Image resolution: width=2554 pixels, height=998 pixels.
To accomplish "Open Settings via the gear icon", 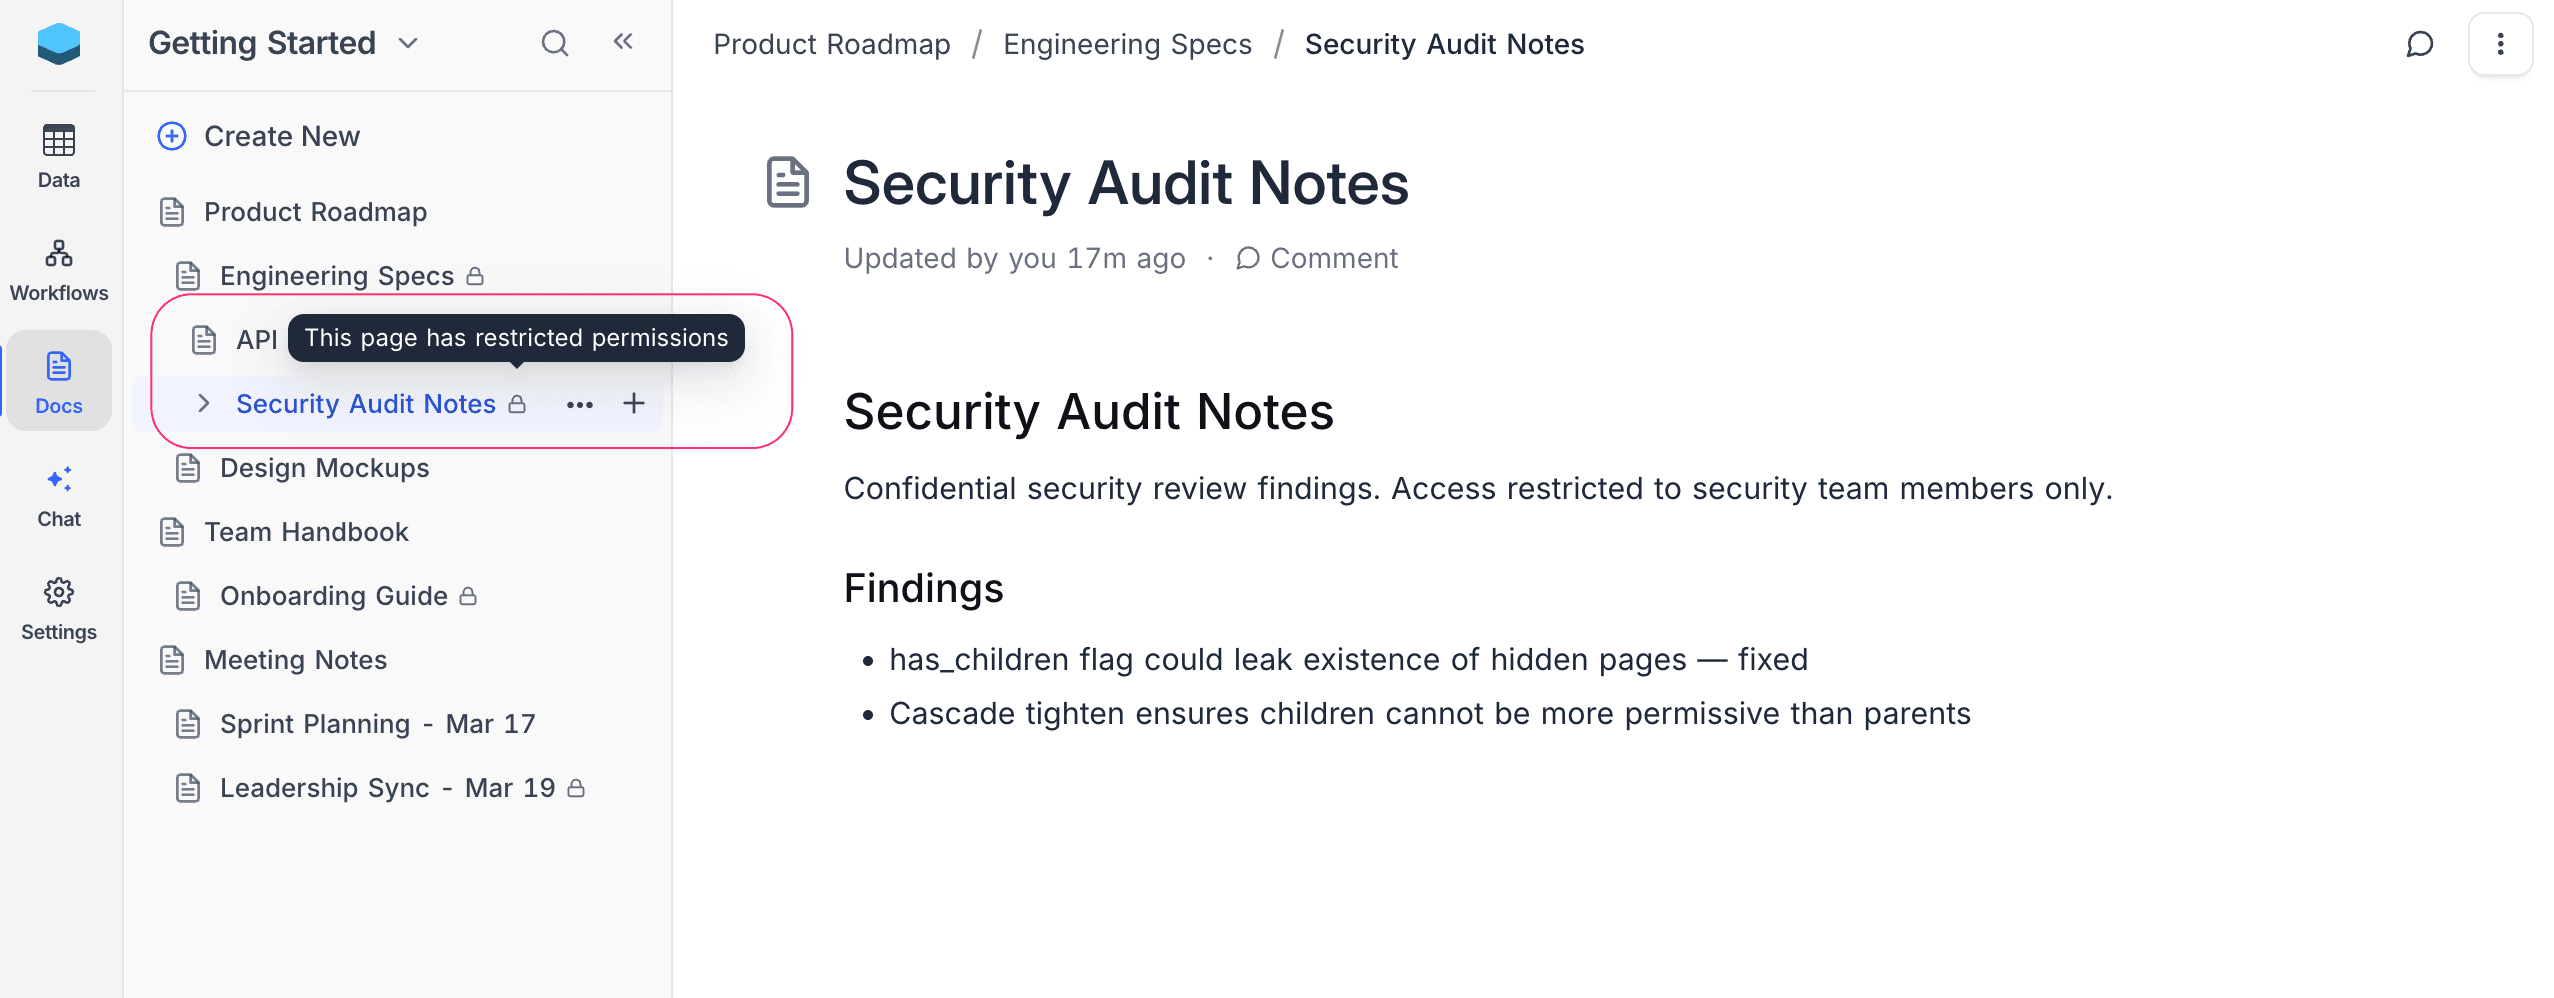I will click(x=58, y=606).
